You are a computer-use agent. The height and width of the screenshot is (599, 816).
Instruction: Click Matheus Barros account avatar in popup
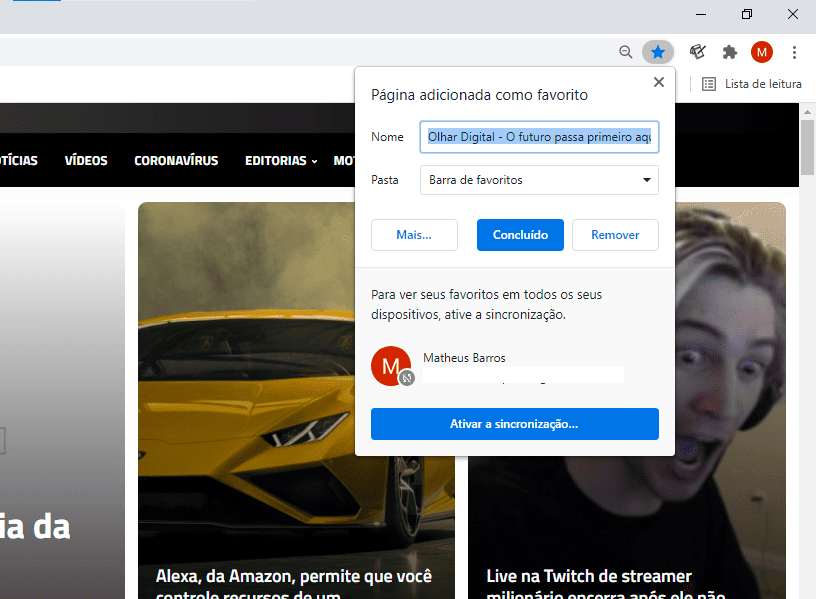[x=391, y=366]
